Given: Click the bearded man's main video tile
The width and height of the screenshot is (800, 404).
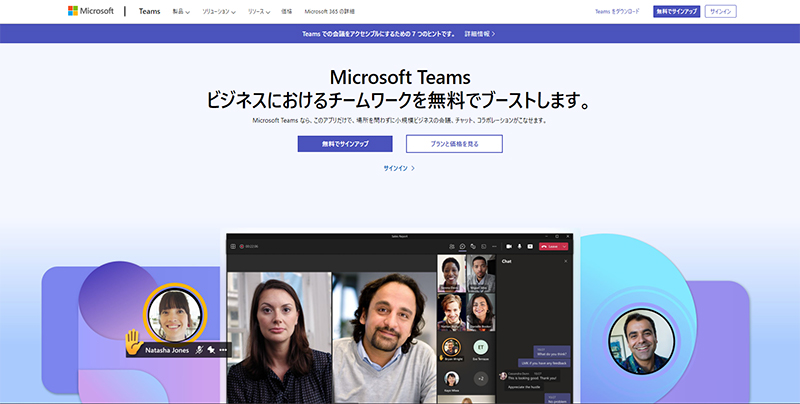Looking at the screenshot, I should coord(385,338).
